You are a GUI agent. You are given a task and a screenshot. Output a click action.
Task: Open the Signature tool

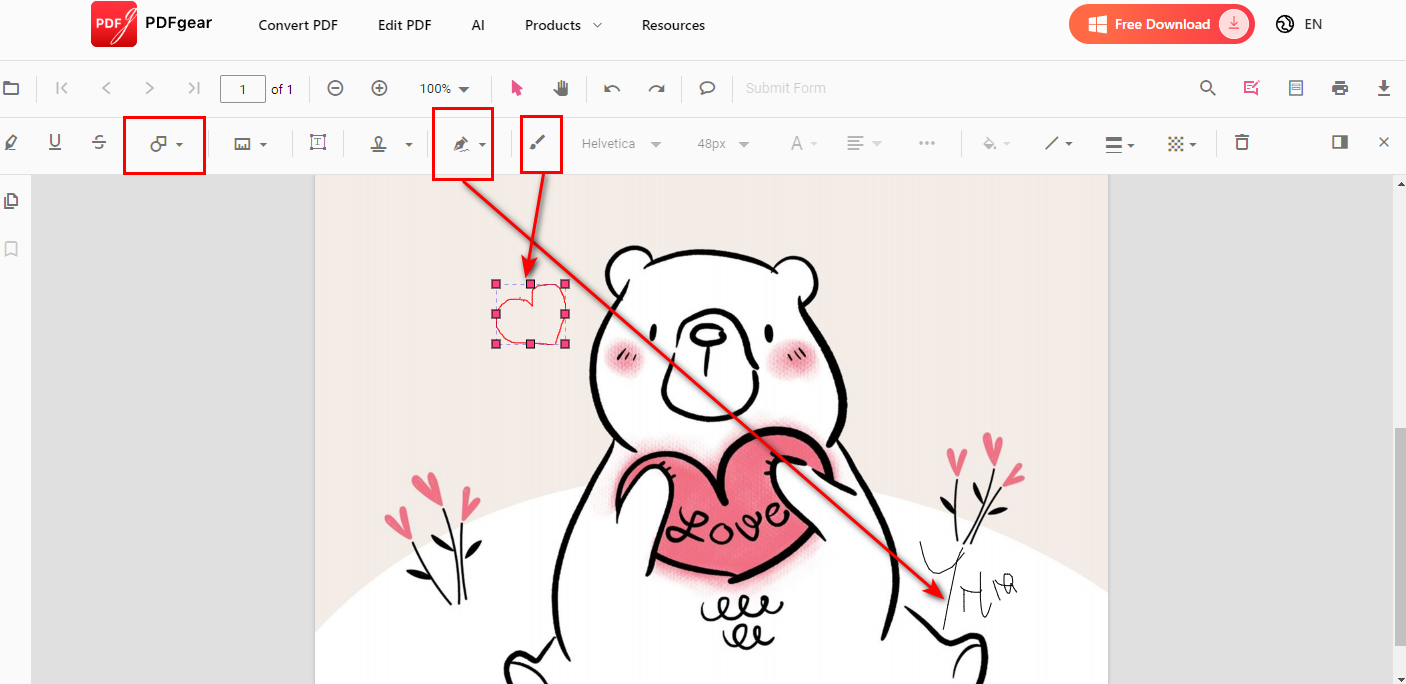click(463, 143)
